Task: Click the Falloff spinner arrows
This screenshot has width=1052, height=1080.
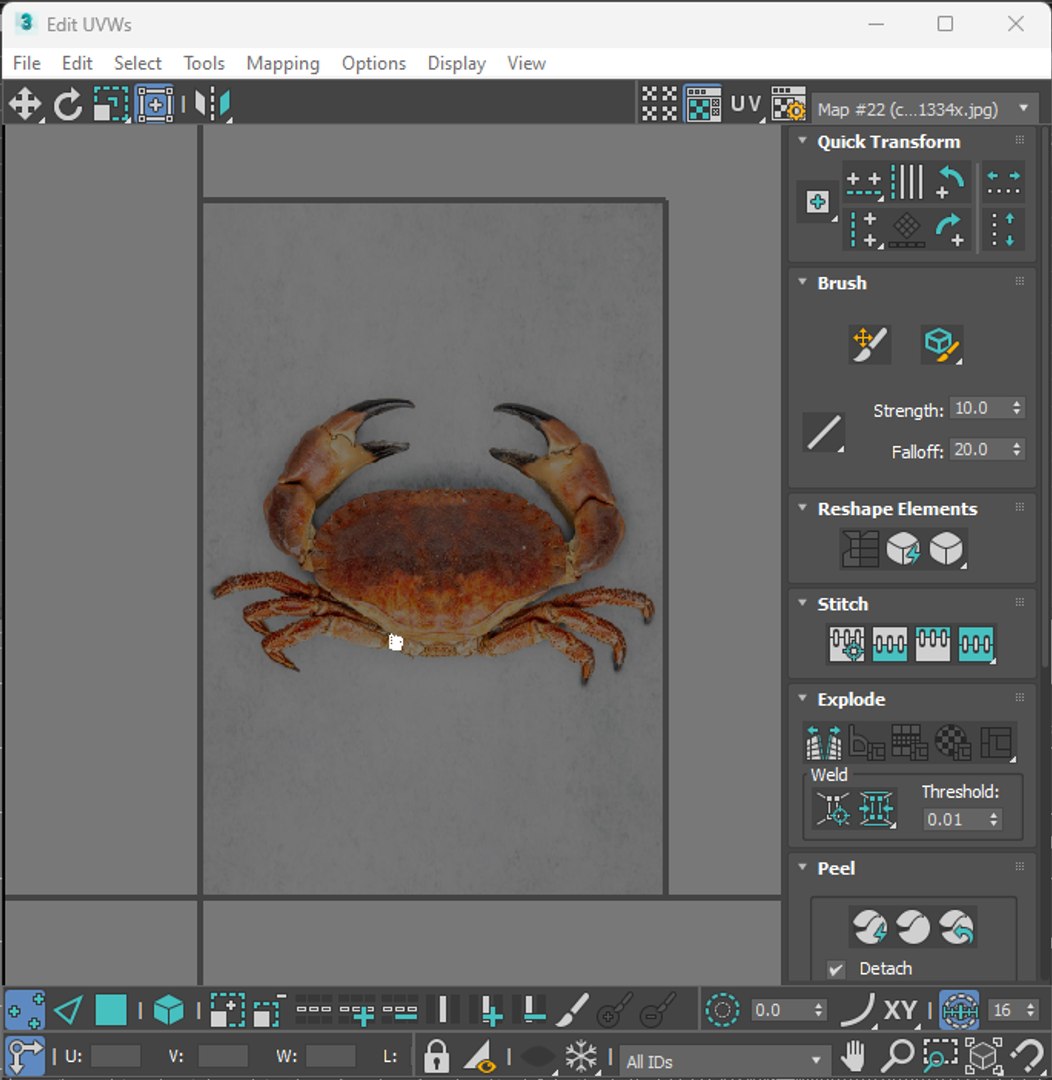Action: pyautogui.click(x=1017, y=449)
